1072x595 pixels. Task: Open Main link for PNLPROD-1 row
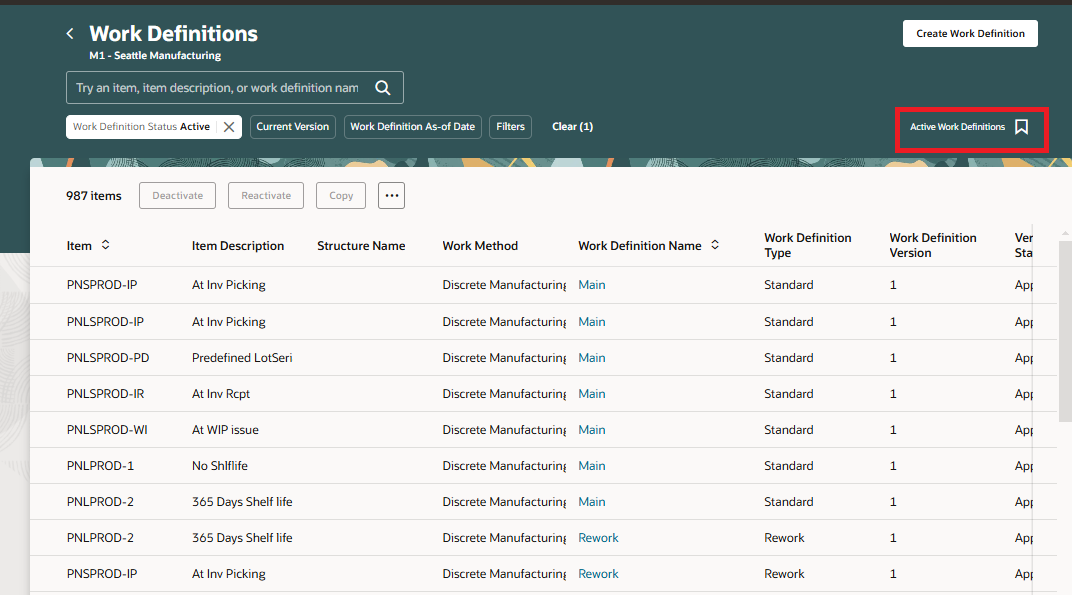pos(591,466)
